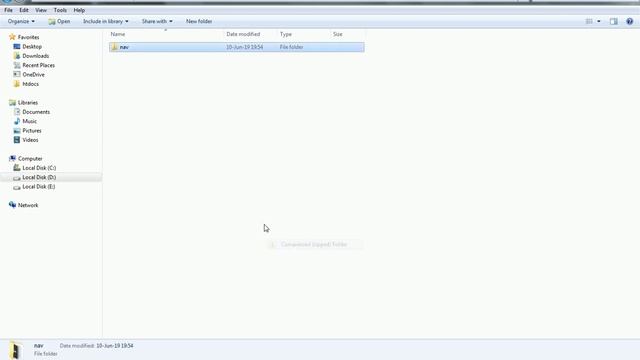Image resolution: width=640 pixels, height=360 pixels.
Task: Click the Network icon in sidebar
Action: (12, 205)
